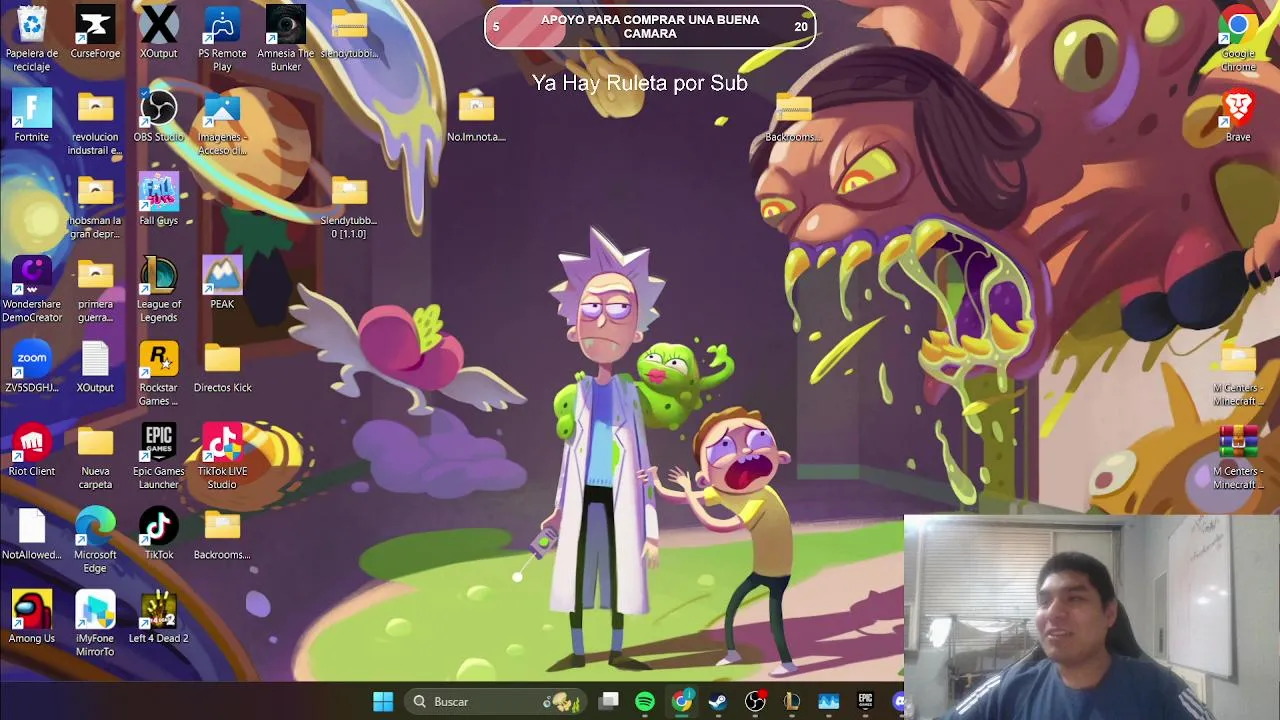1280x720 pixels.
Task: Launch TikTok LIVE Studio shortcut
Action: [x=222, y=458]
